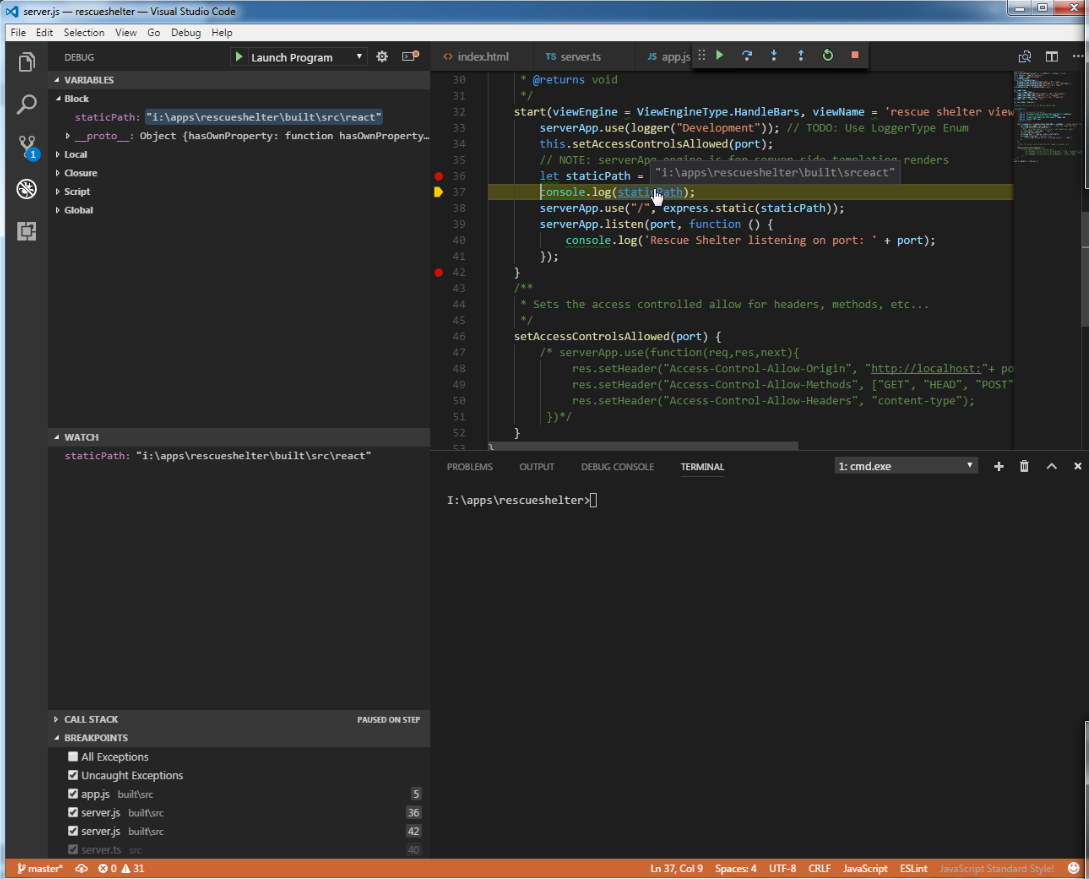
Task: Create a new terminal with plus icon
Action: (x=999, y=467)
